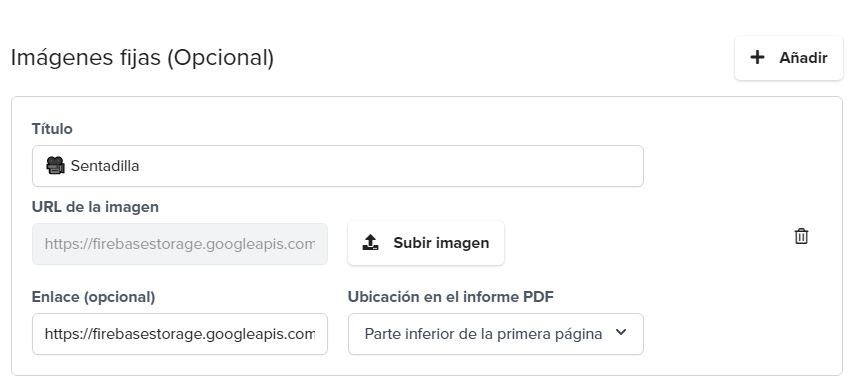
Task: Focus the Título input containing Sentadilla
Action: (338, 166)
